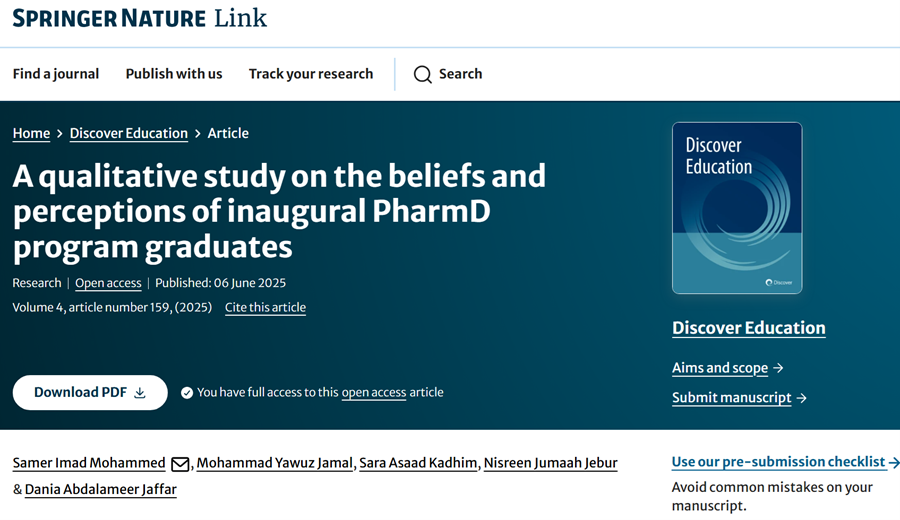
Task: Select Track your research in navigation
Action: click(311, 74)
